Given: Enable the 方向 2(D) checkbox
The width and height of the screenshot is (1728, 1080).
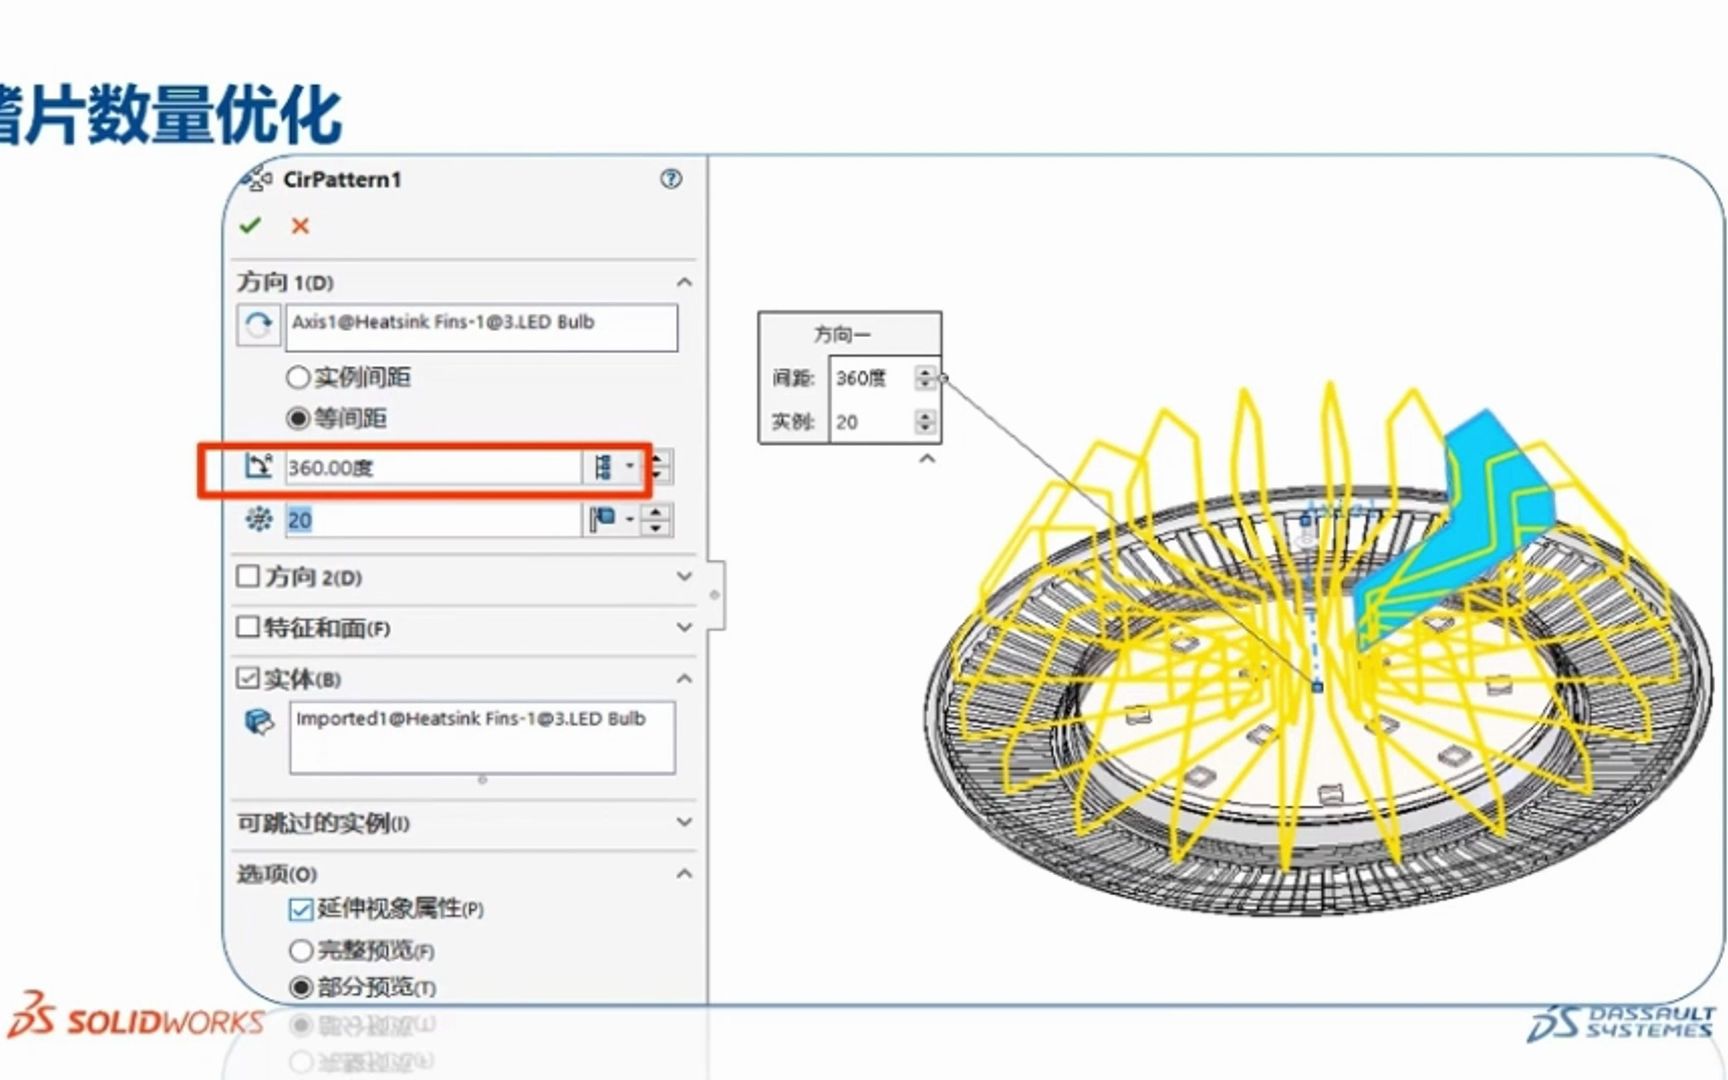Looking at the screenshot, I should tap(246, 576).
